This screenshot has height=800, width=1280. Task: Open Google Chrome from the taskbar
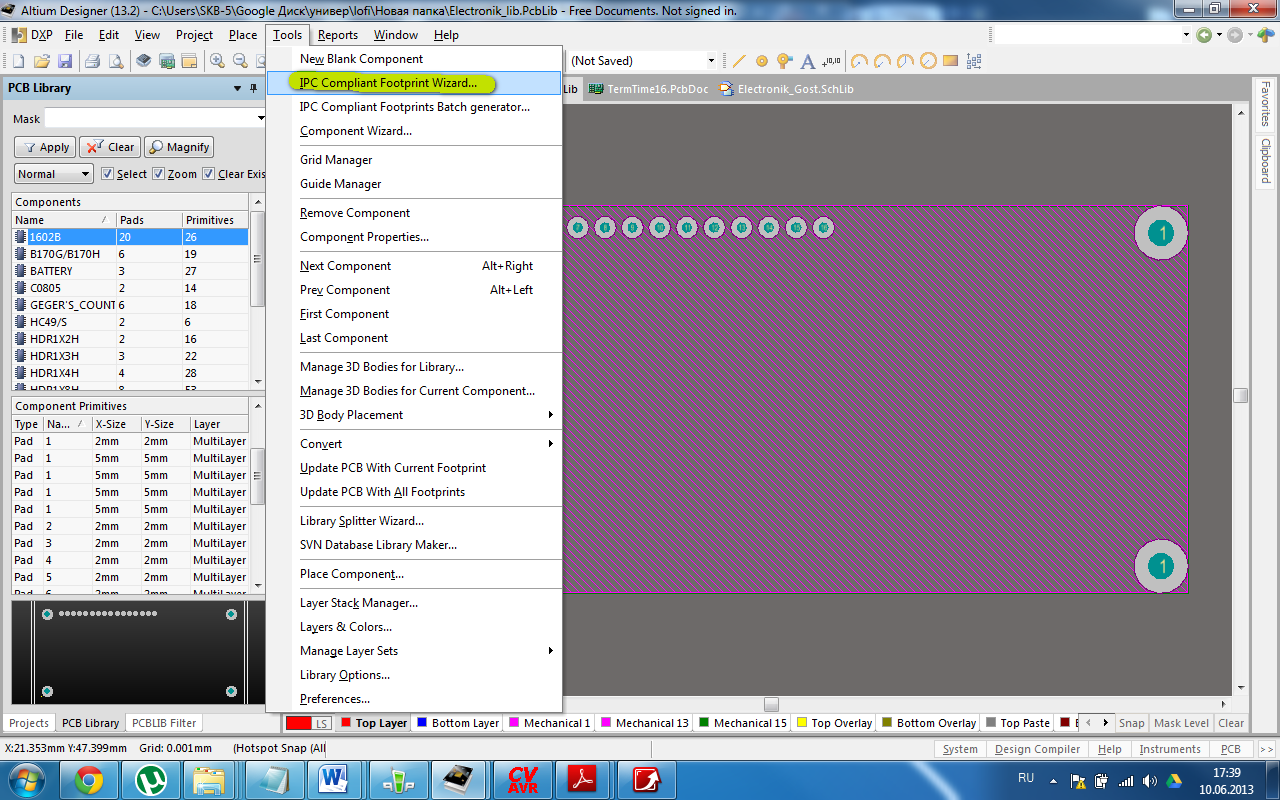tap(89, 779)
